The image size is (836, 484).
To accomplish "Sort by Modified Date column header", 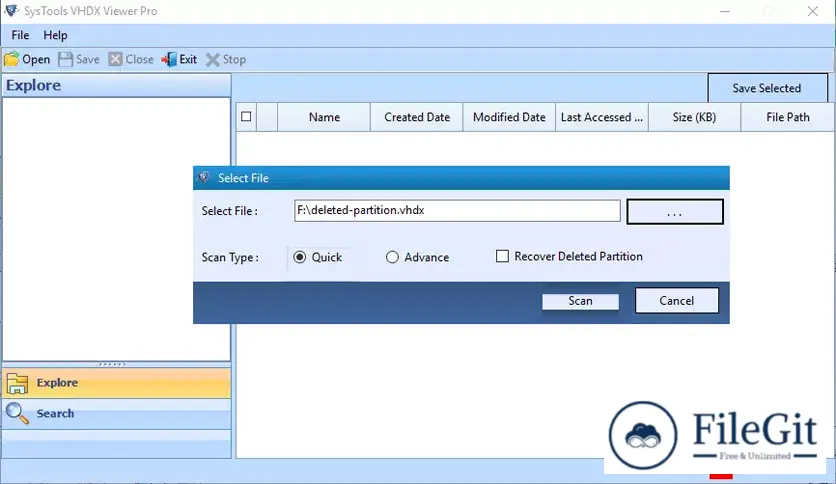I will pyautogui.click(x=509, y=117).
